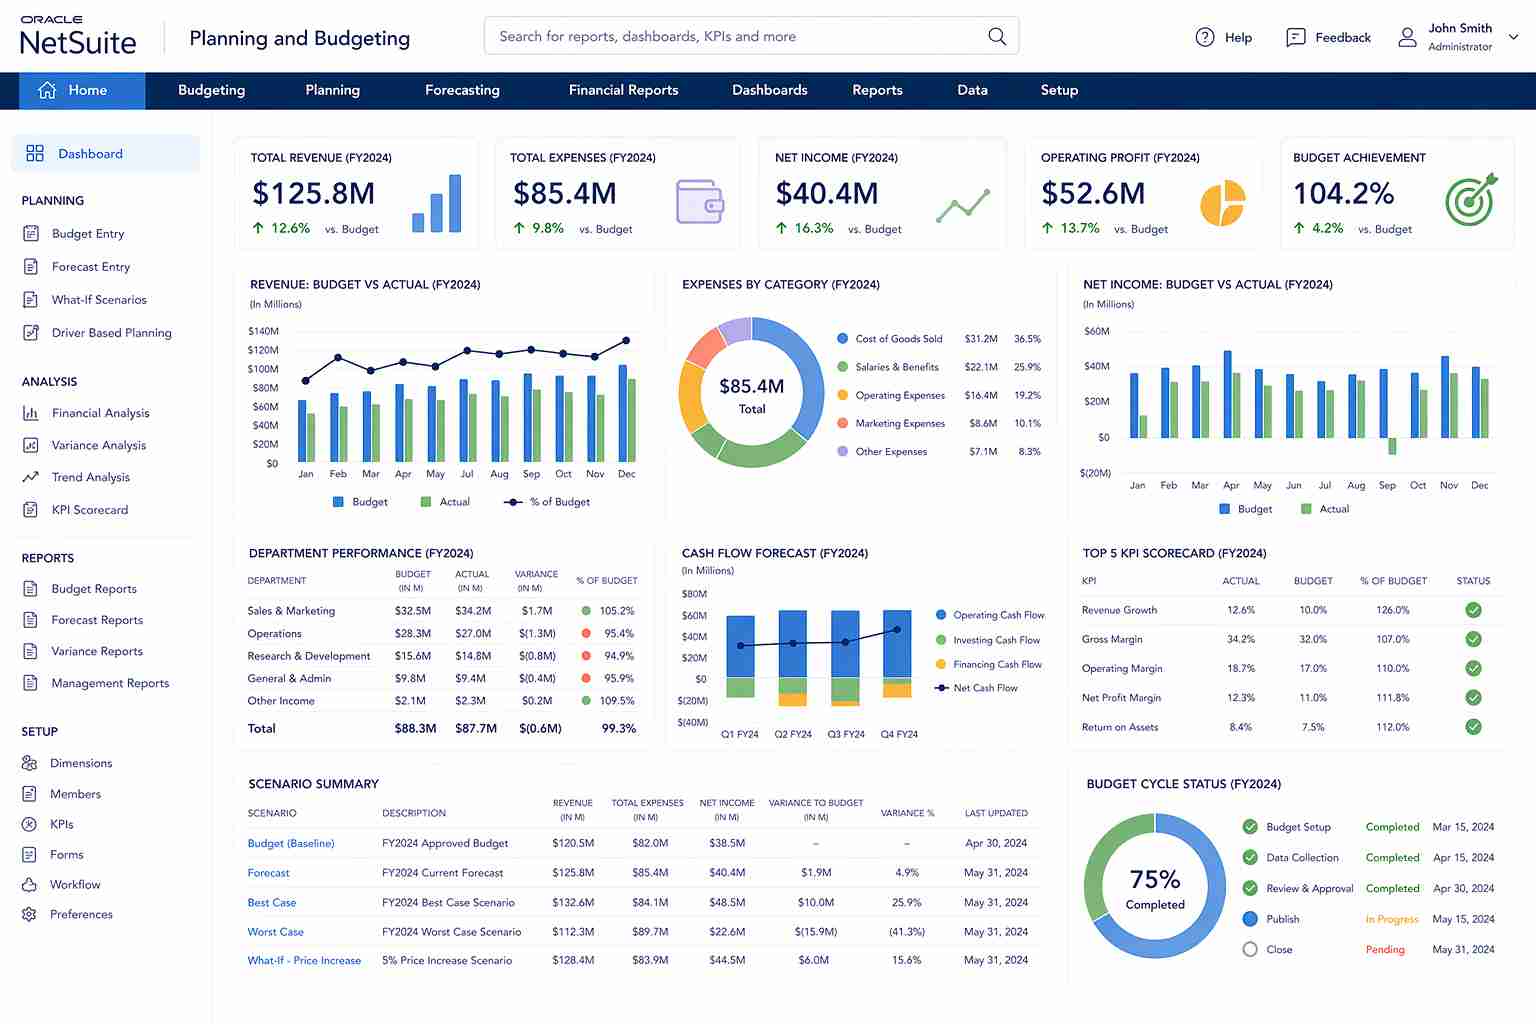This screenshot has height=1024, width=1536.
Task: Click Net Income $40.4M value
Action: tap(827, 193)
